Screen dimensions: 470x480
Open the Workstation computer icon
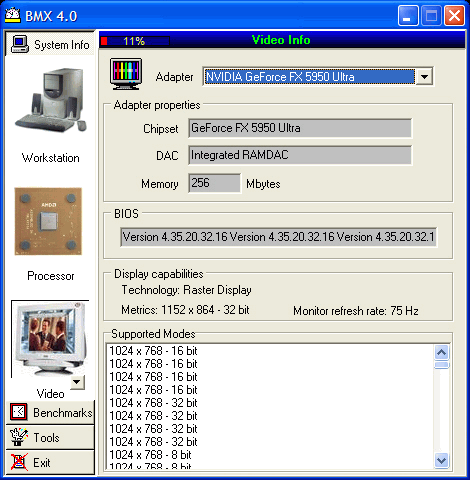[51, 100]
